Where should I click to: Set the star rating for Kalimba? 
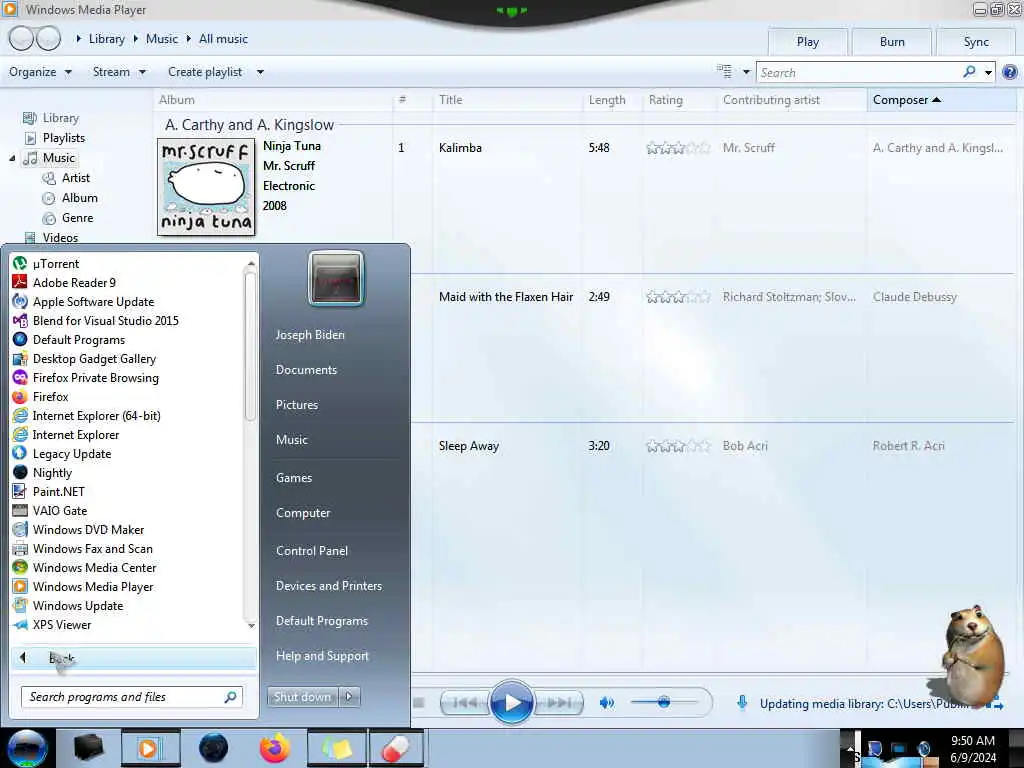(678, 148)
